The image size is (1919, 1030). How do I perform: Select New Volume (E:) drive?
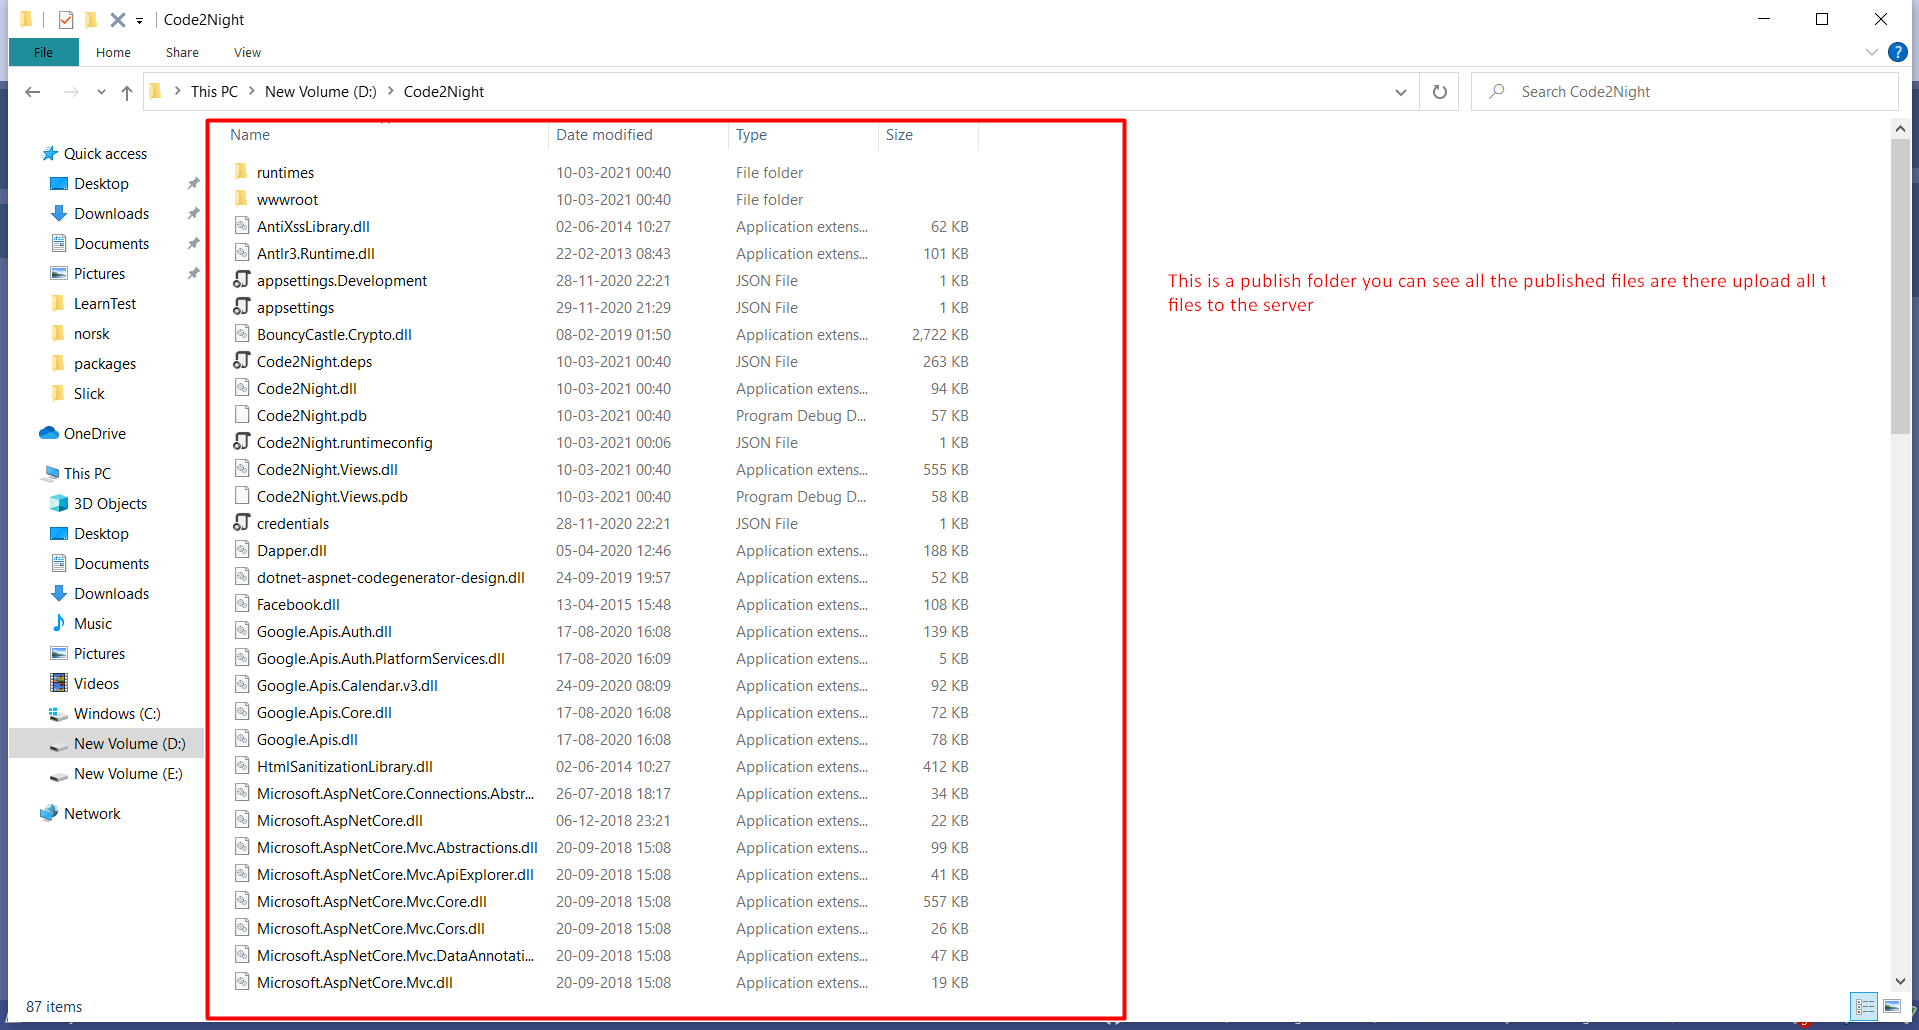[128, 774]
